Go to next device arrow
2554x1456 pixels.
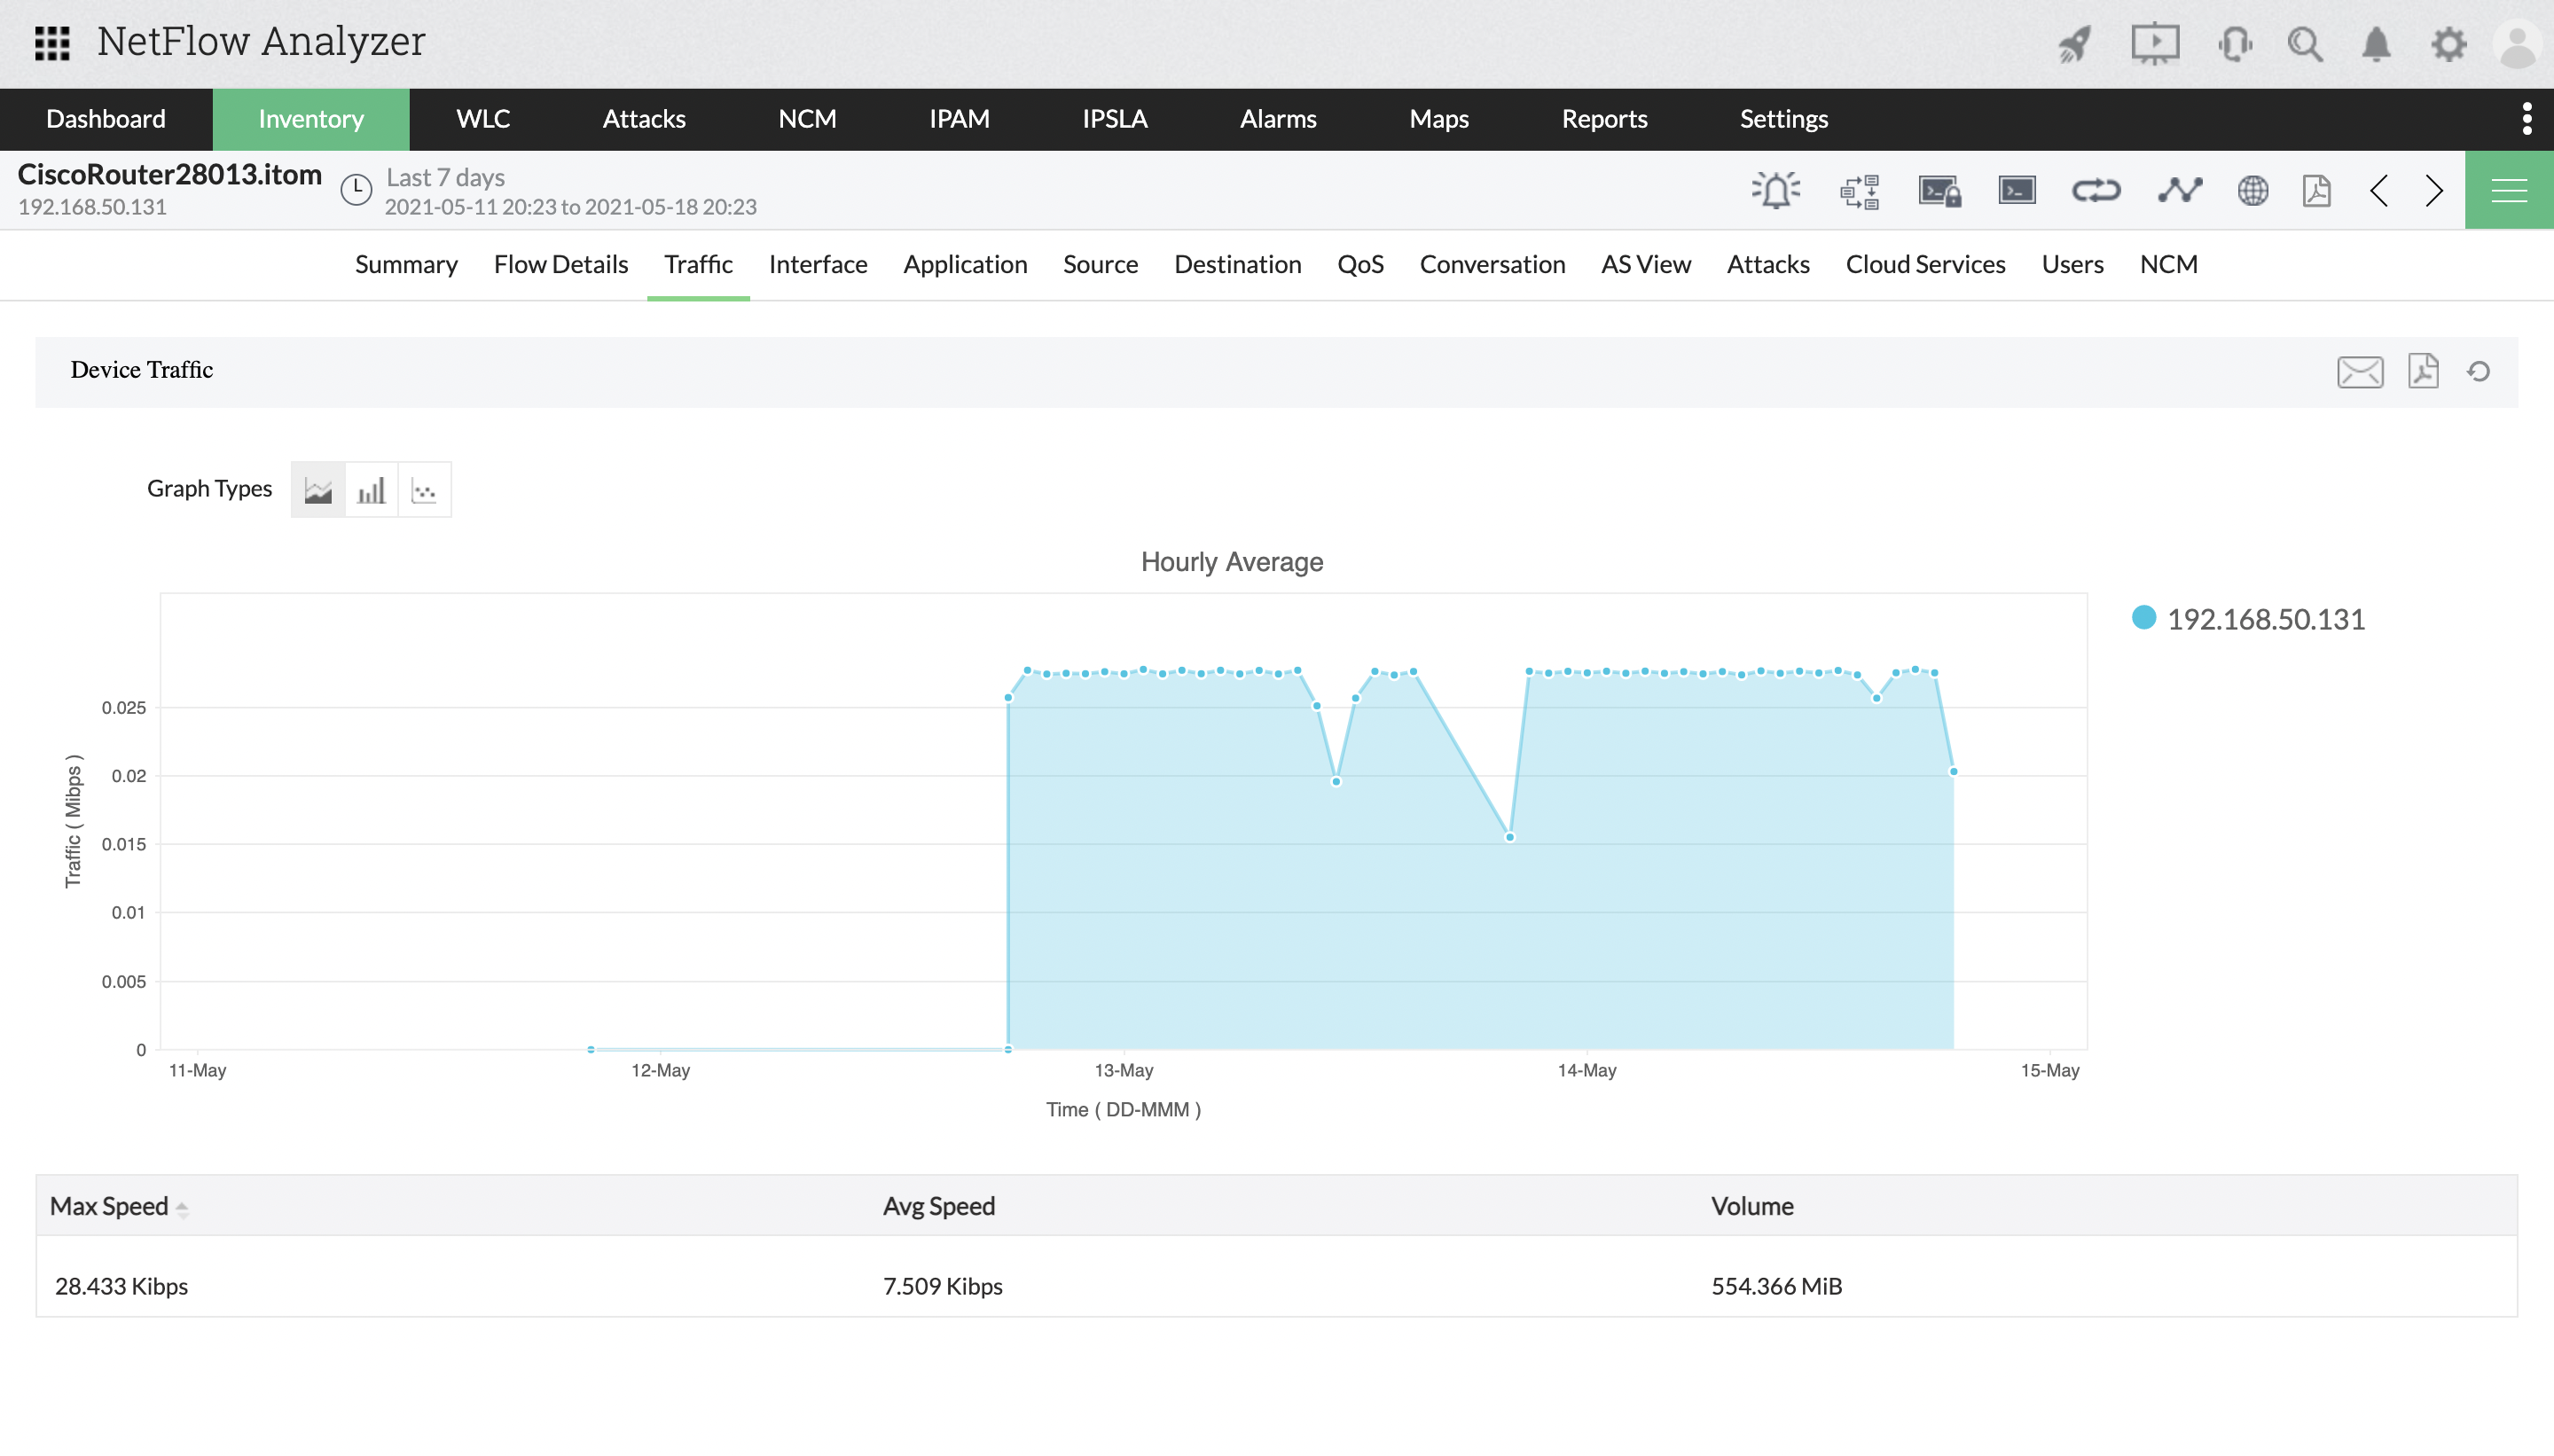[x=2434, y=190]
